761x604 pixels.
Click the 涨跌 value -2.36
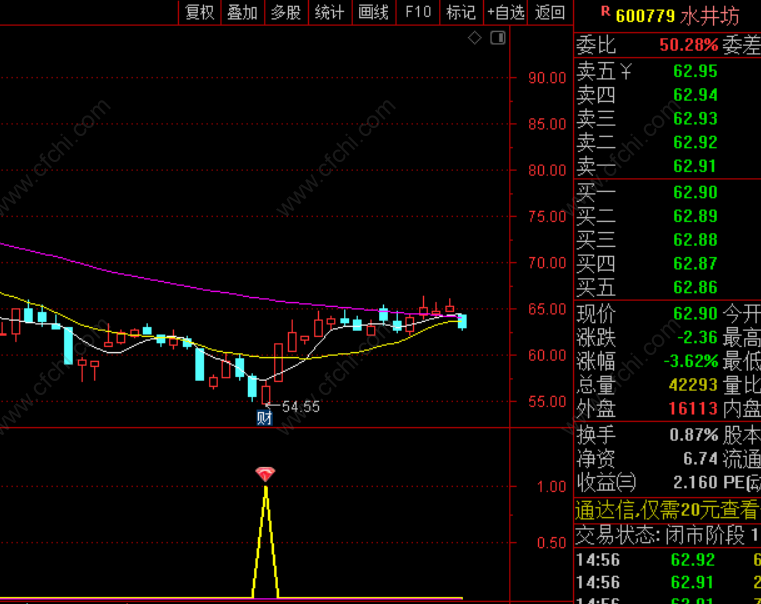click(x=697, y=338)
